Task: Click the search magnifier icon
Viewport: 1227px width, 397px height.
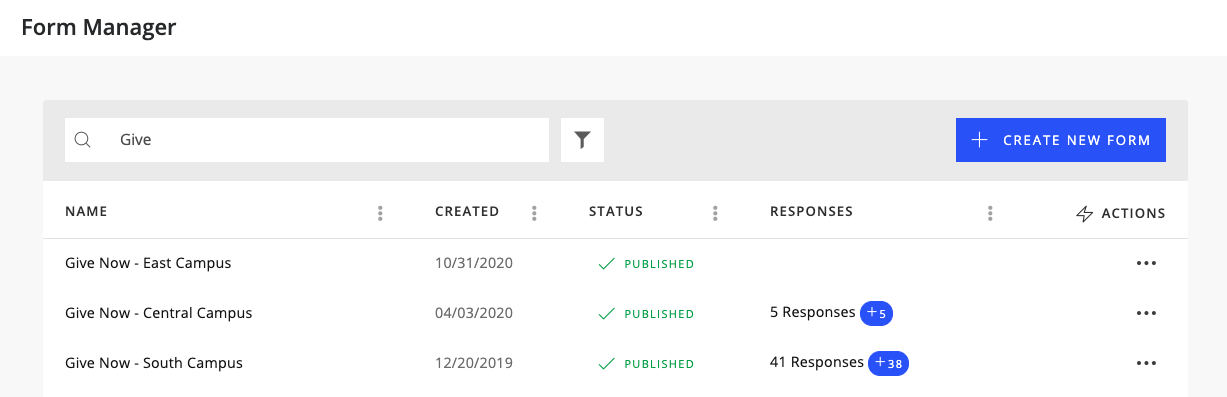Action: tap(83, 140)
